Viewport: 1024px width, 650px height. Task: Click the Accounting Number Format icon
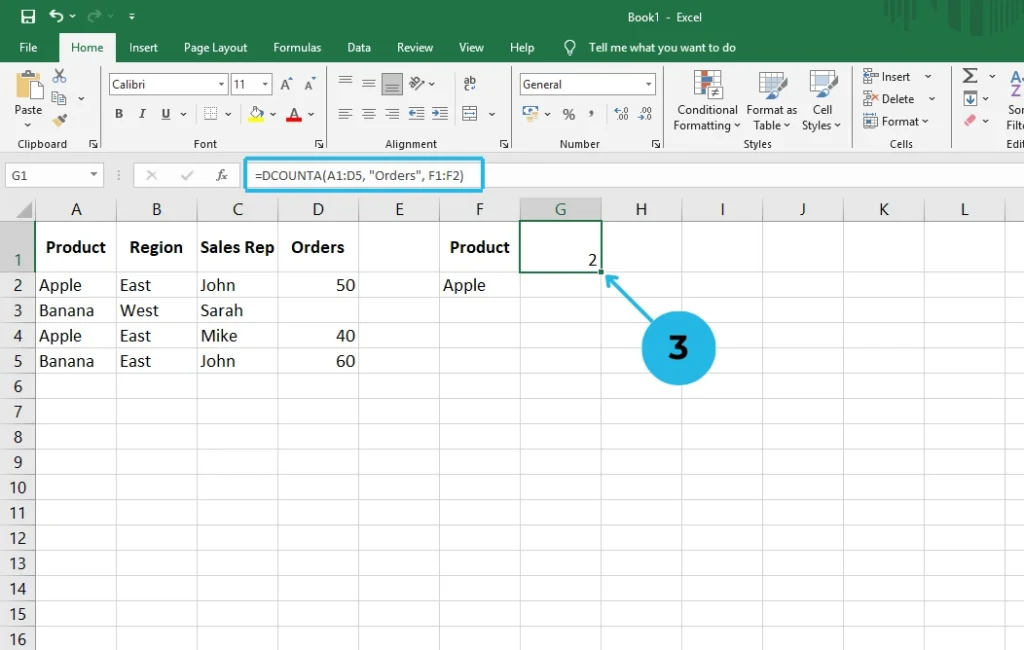tap(530, 114)
